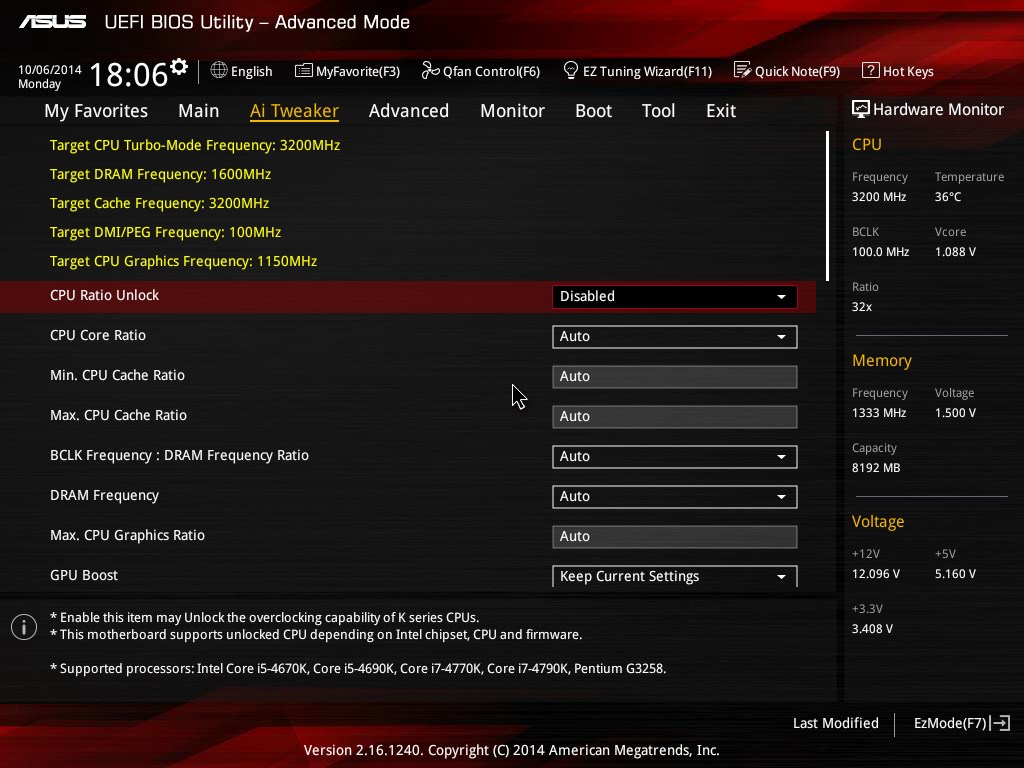The height and width of the screenshot is (768, 1024).
Task: Click Target DMI/PEG Frequency: 100MHz text
Action: click(x=165, y=232)
